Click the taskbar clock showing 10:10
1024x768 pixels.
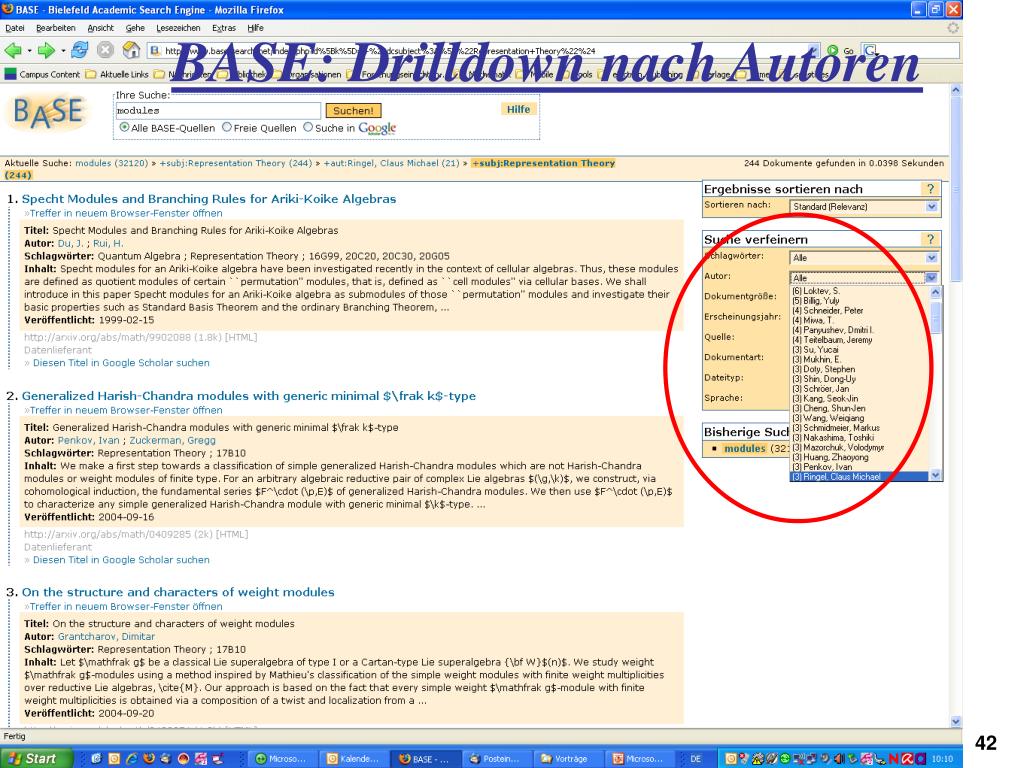(x=942, y=759)
